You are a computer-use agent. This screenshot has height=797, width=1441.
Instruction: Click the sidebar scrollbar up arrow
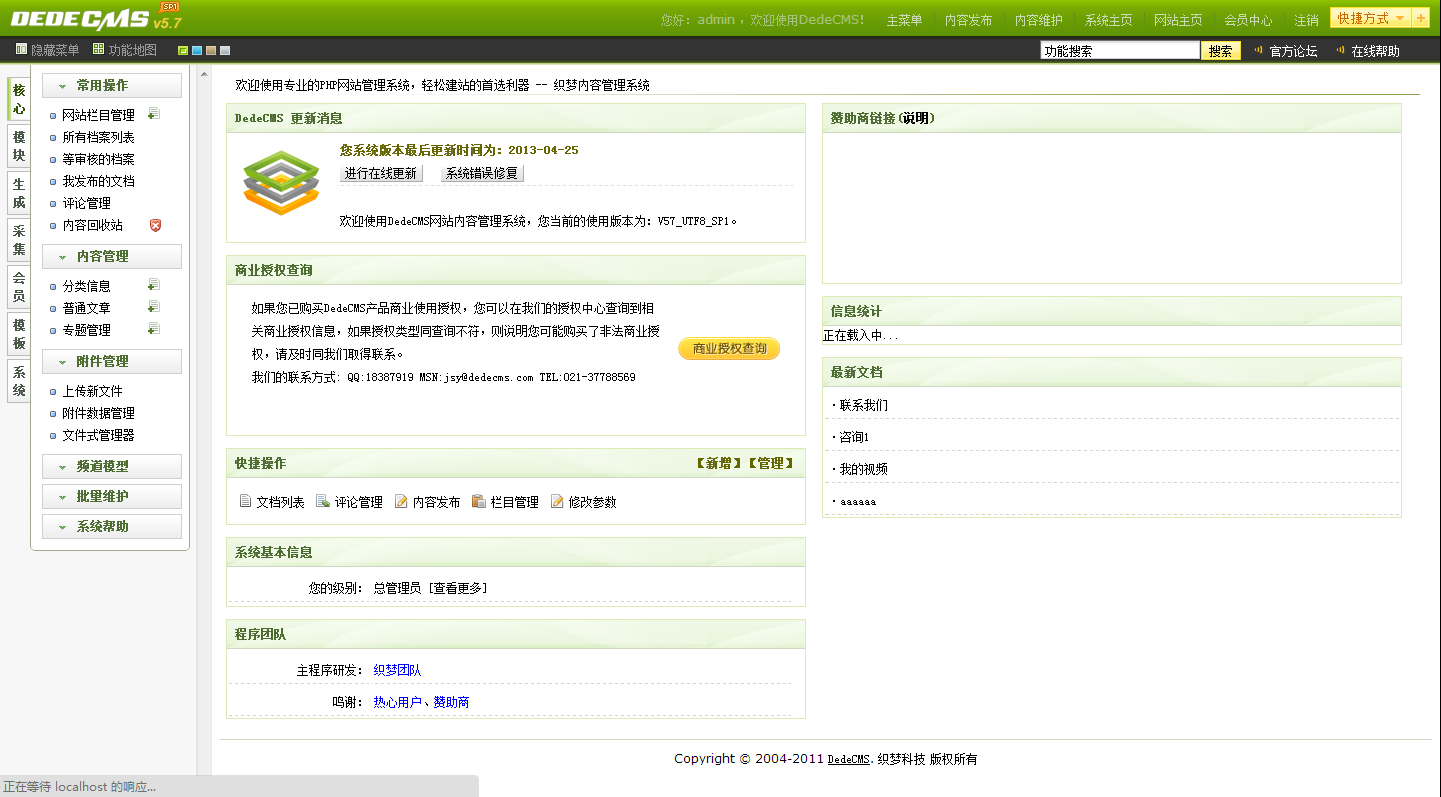point(204,74)
